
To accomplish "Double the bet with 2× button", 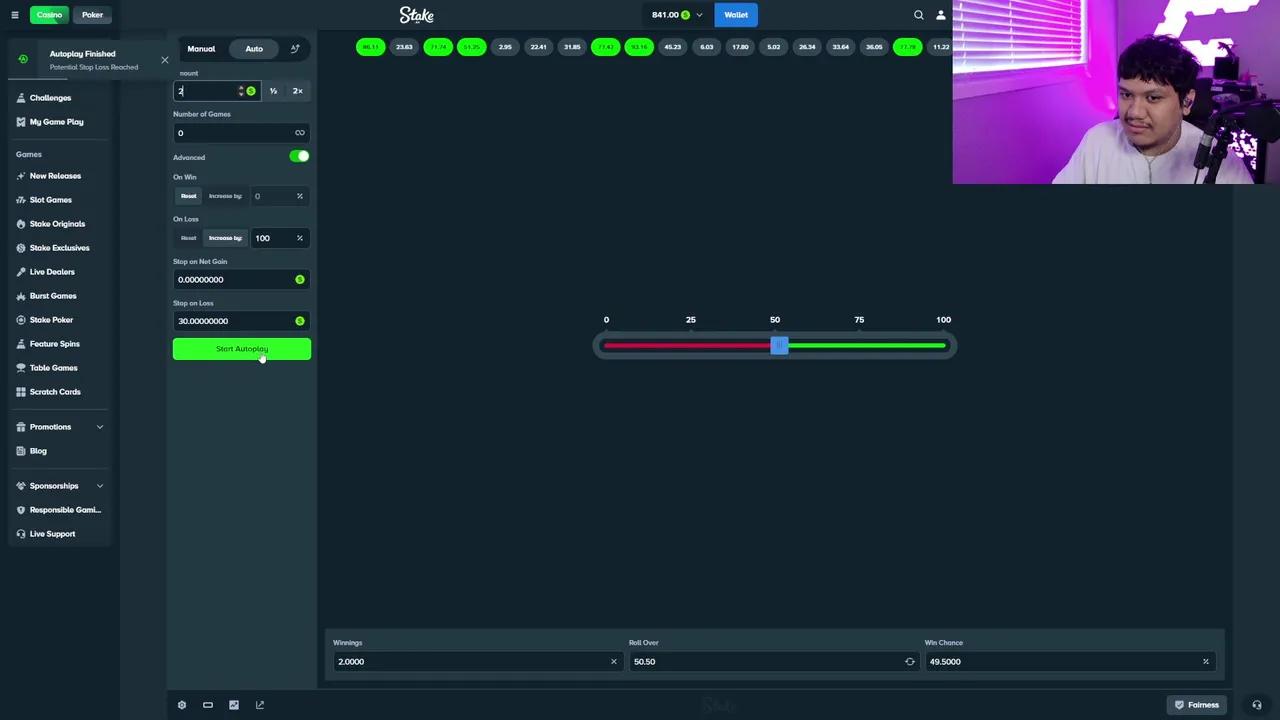I will point(298,91).
